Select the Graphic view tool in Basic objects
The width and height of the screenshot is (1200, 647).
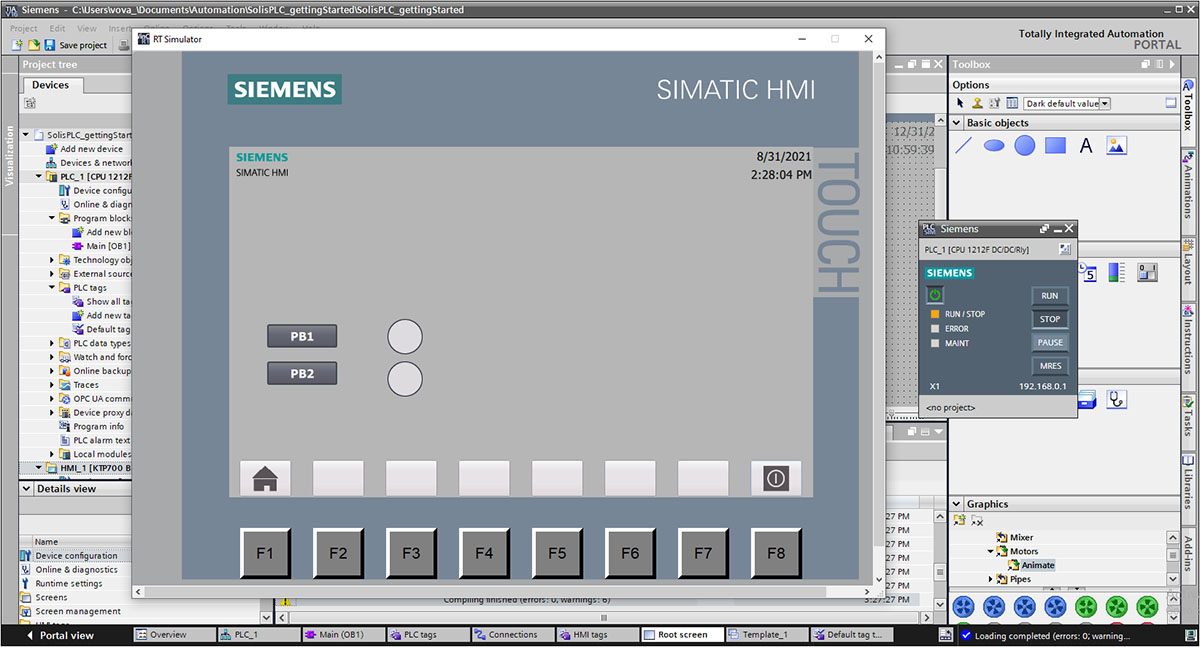tap(1117, 146)
